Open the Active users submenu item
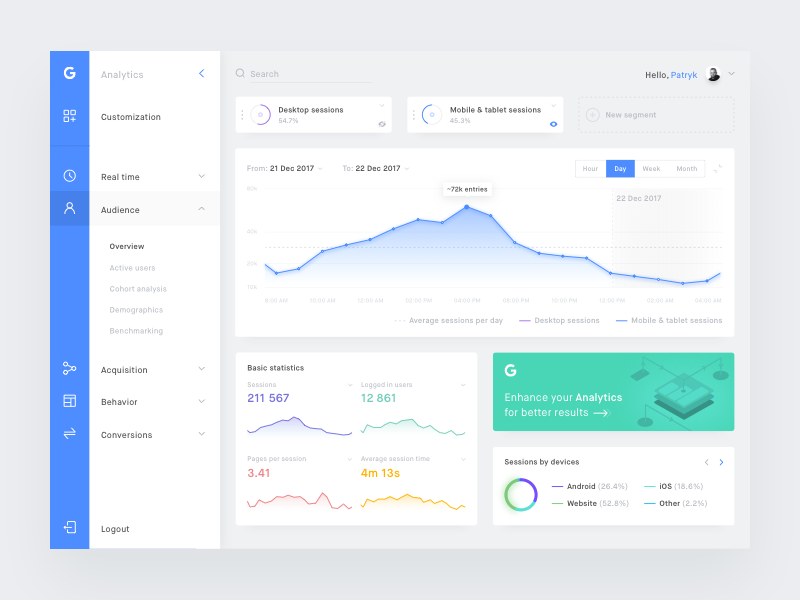 tap(132, 268)
